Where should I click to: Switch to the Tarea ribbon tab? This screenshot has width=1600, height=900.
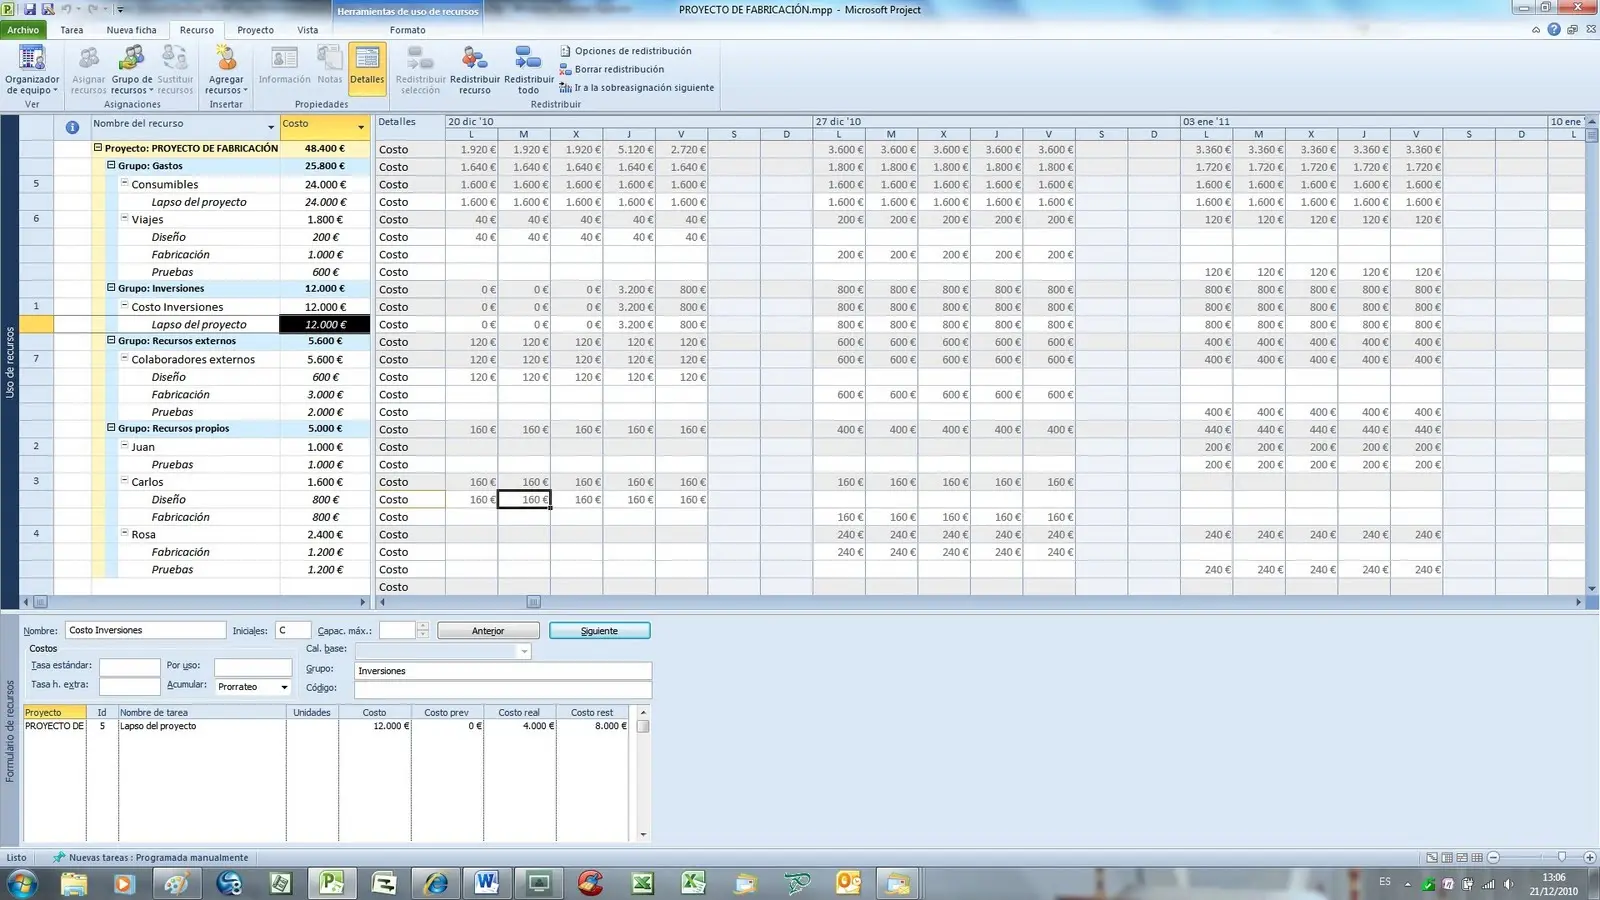pos(72,30)
